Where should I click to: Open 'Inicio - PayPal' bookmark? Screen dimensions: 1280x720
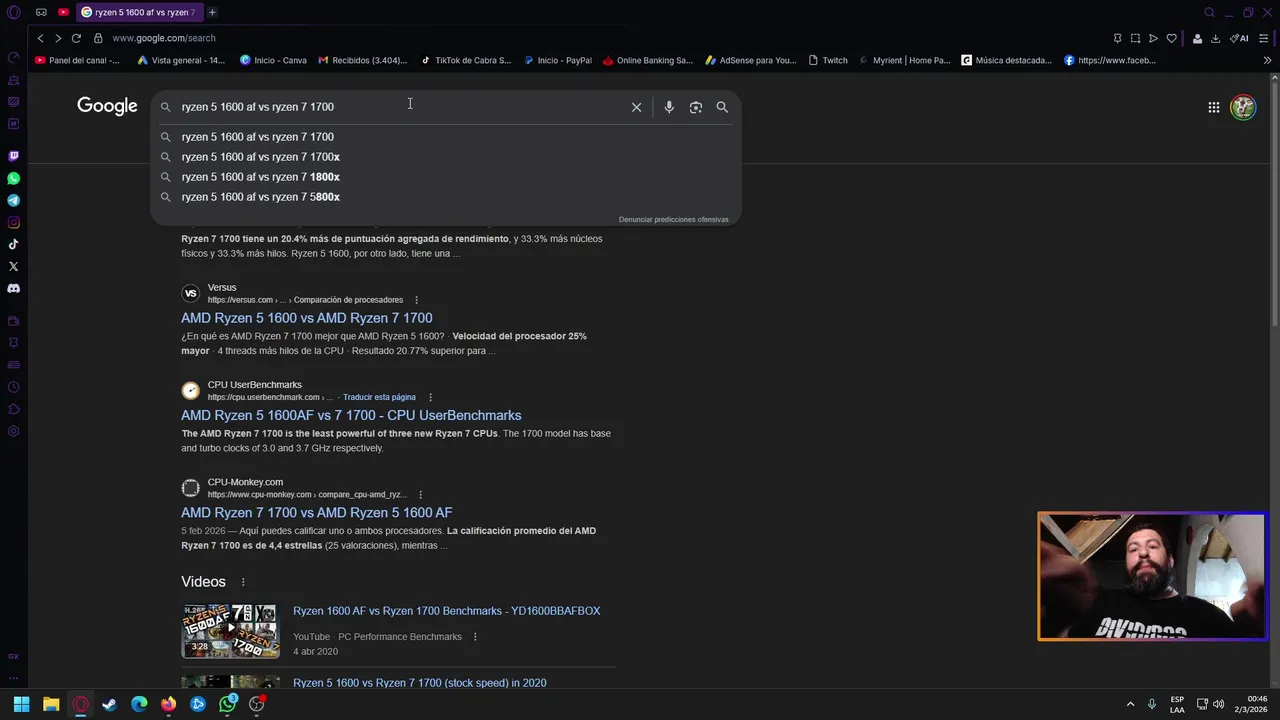coord(557,60)
